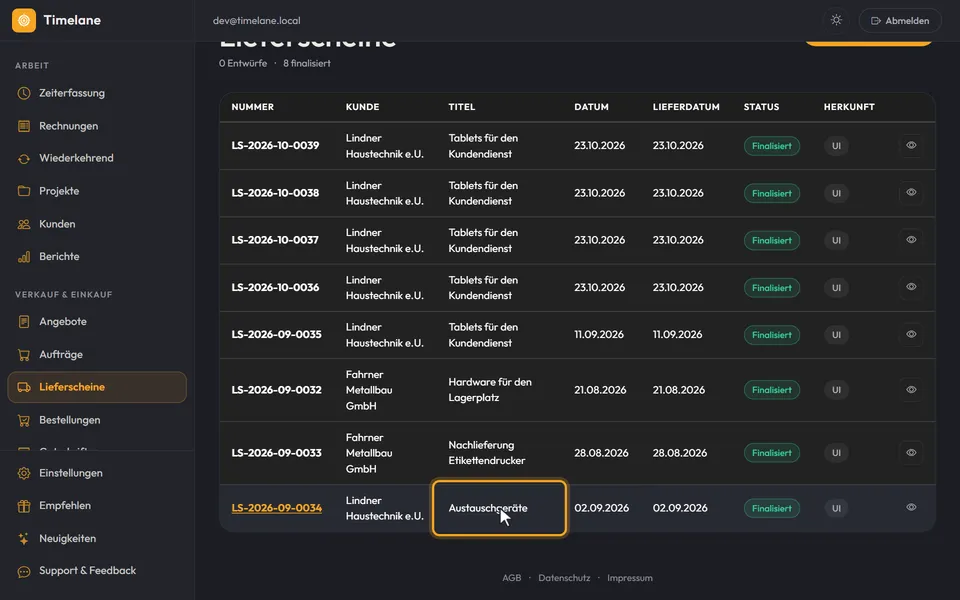The image size is (960, 600).
Task: Click the Kunden people icon
Action: [x=24, y=224]
